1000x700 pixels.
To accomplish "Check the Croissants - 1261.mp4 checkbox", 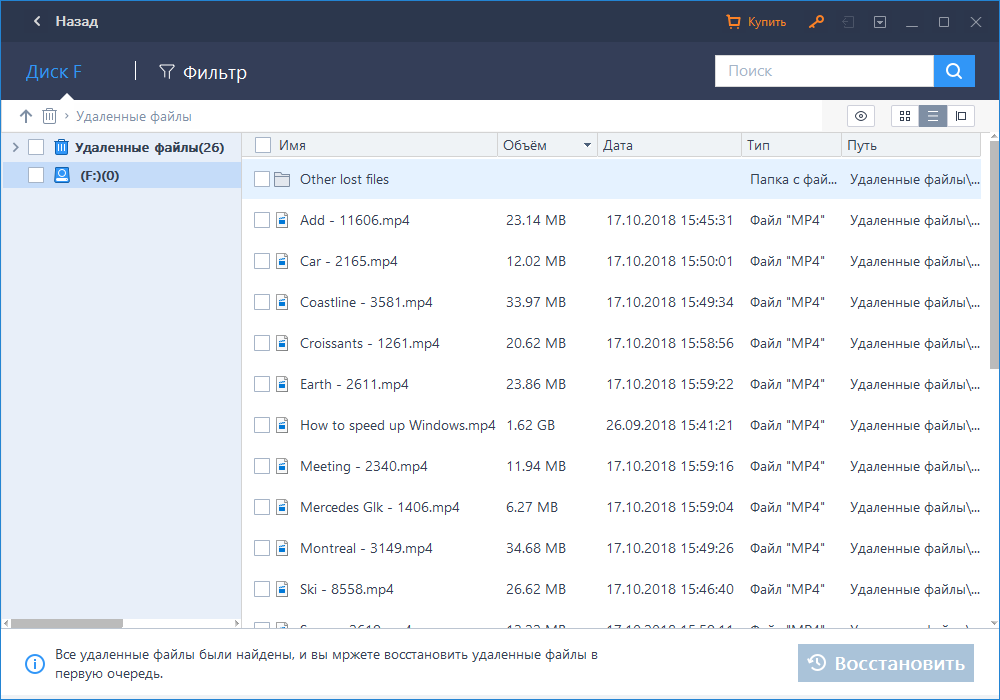I will pos(262,343).
